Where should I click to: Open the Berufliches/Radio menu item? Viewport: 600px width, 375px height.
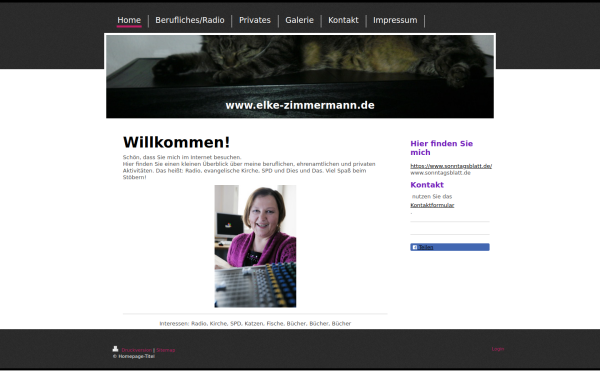click(190, 20)
